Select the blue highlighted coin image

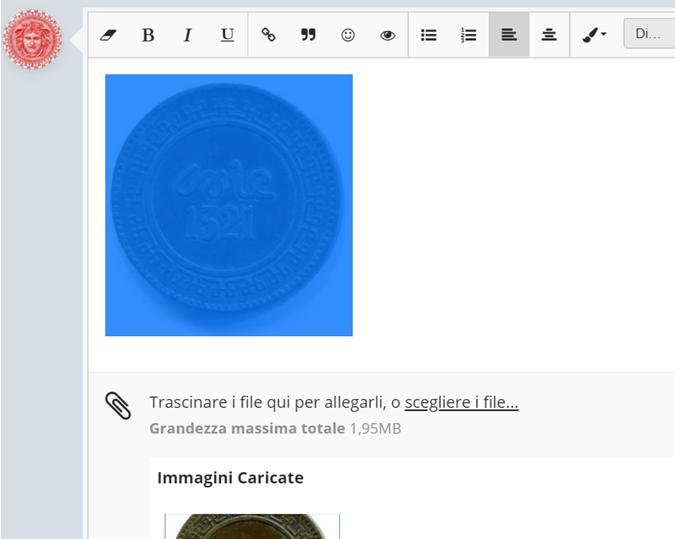(x=229, y=205)
